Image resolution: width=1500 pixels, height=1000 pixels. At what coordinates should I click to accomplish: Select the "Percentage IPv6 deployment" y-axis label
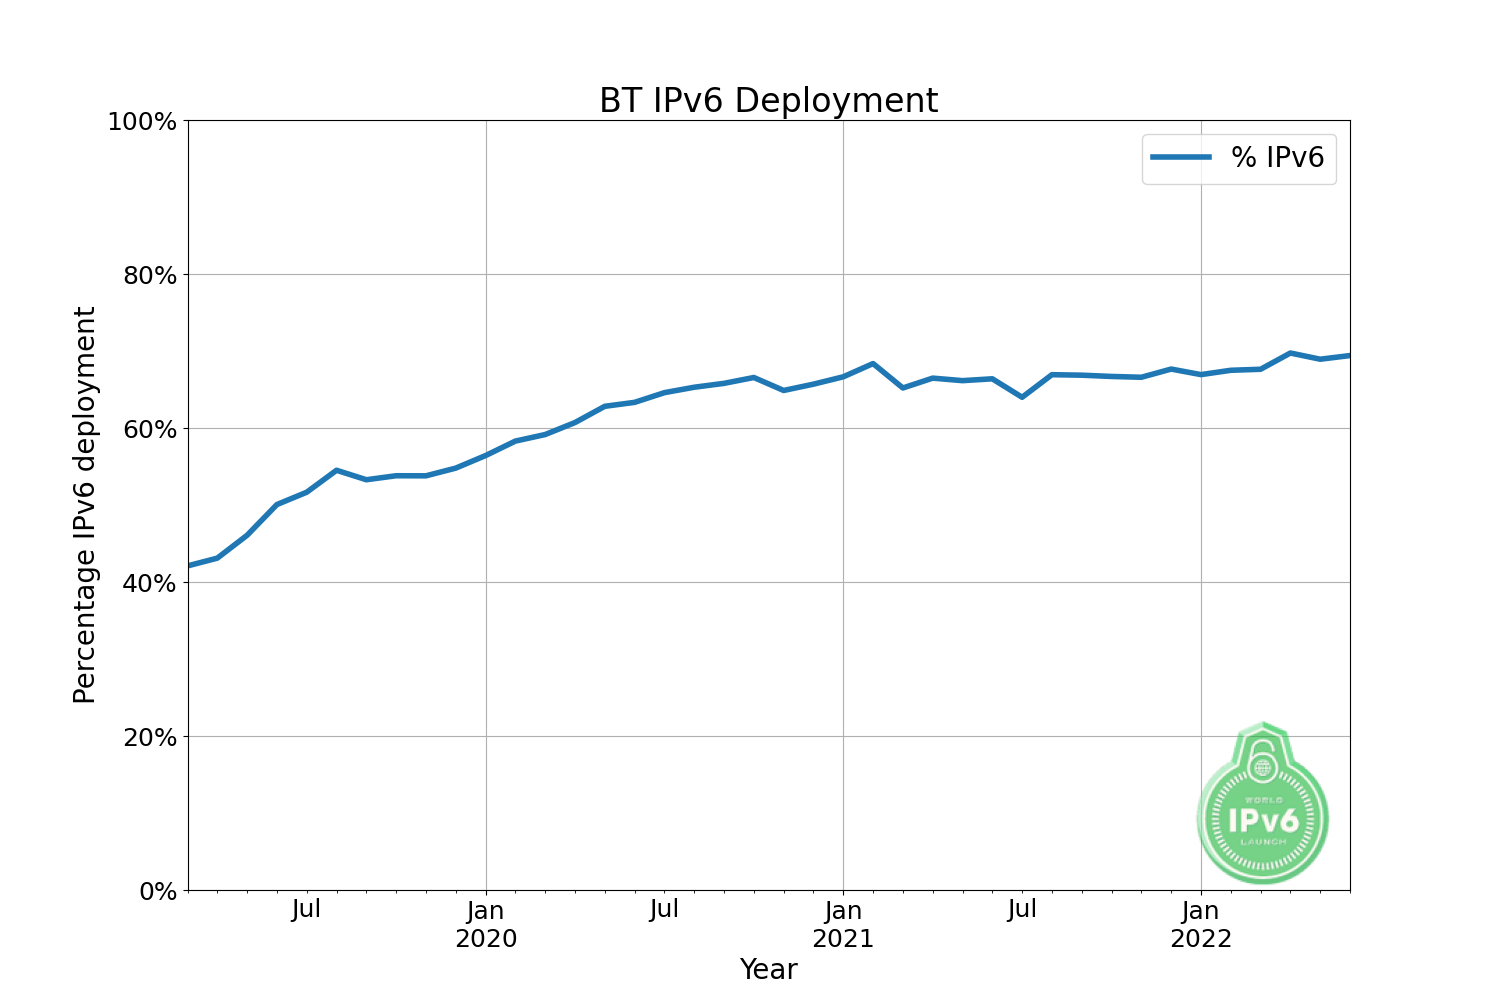(85, 505)
